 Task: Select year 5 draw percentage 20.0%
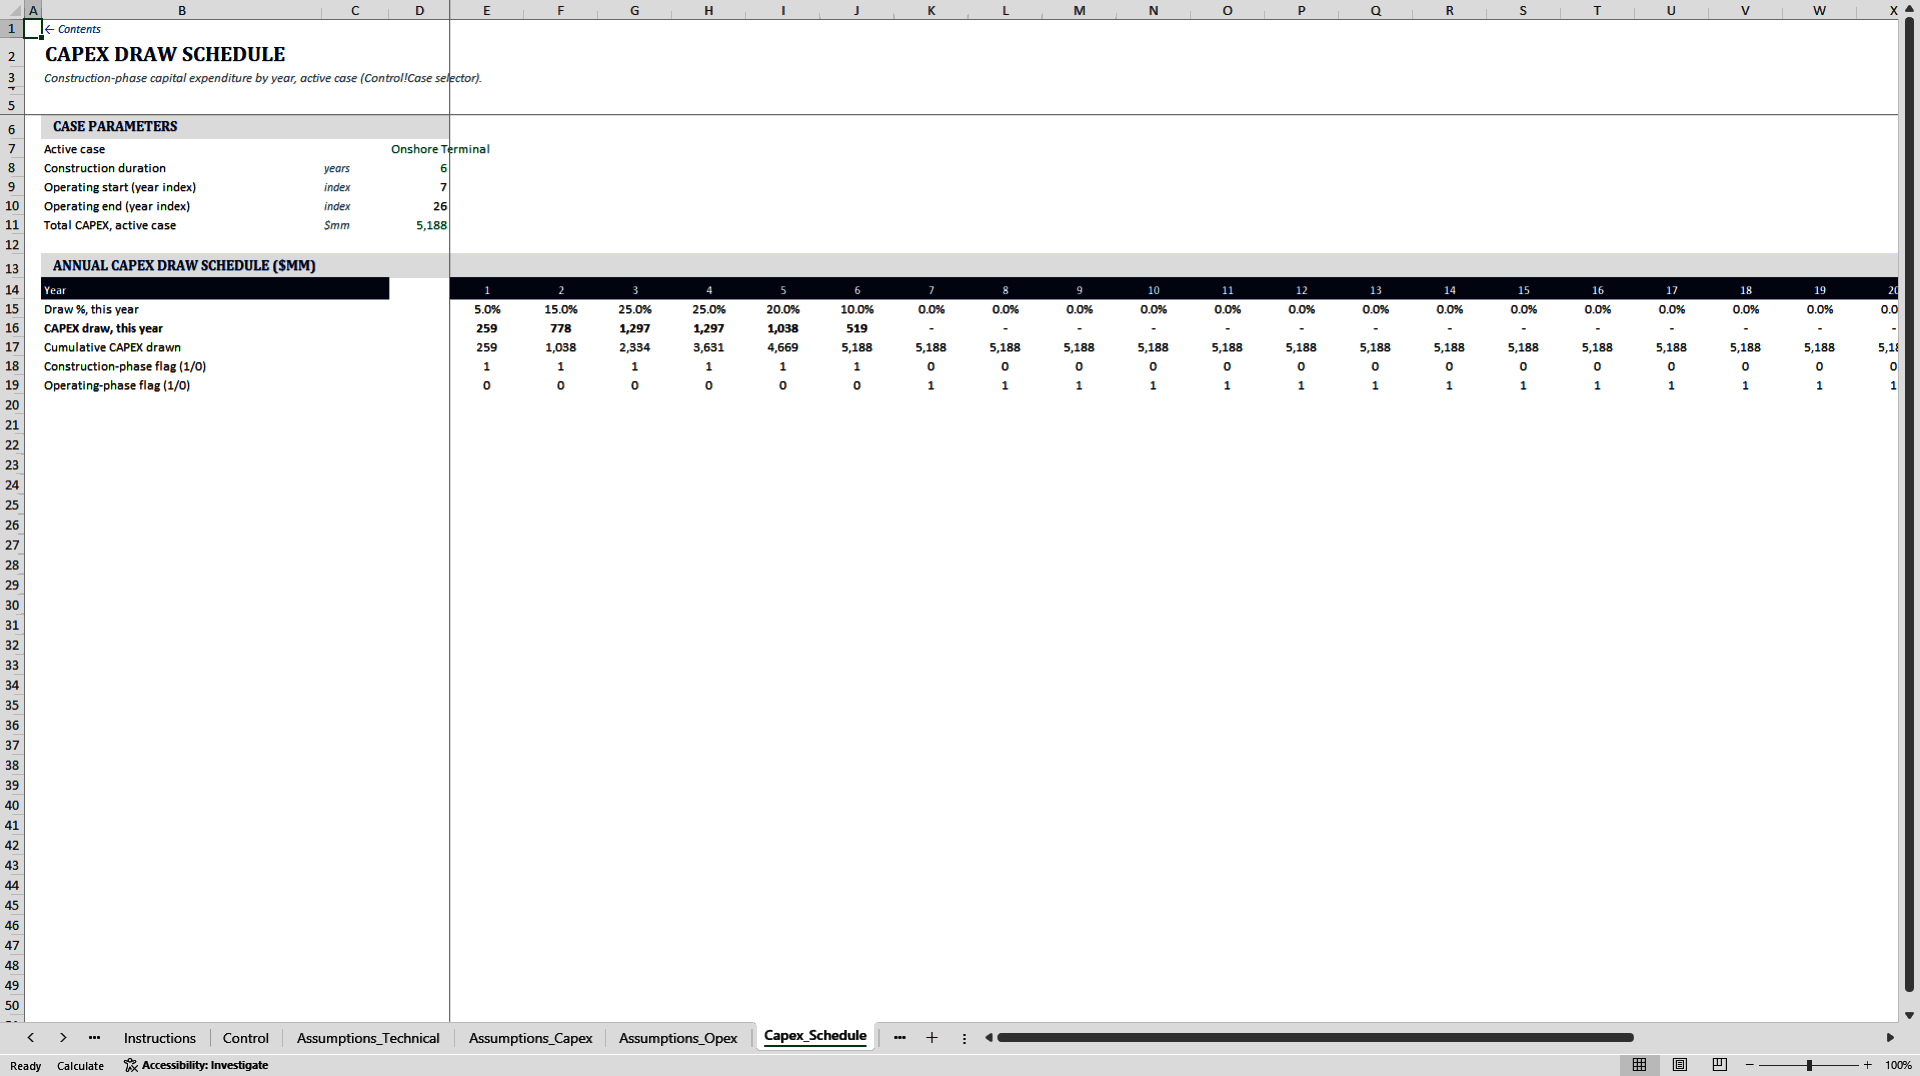click(x=782, y=309)
